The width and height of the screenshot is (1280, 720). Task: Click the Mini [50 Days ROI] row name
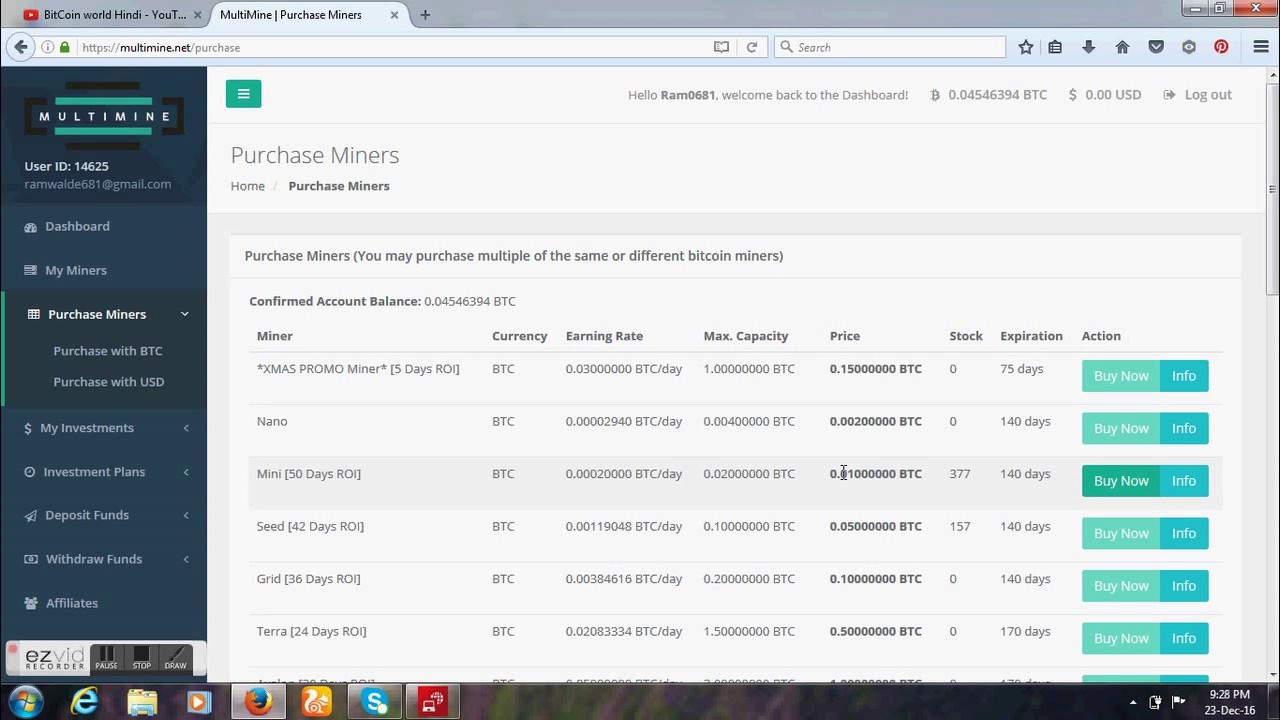[309, 474]
